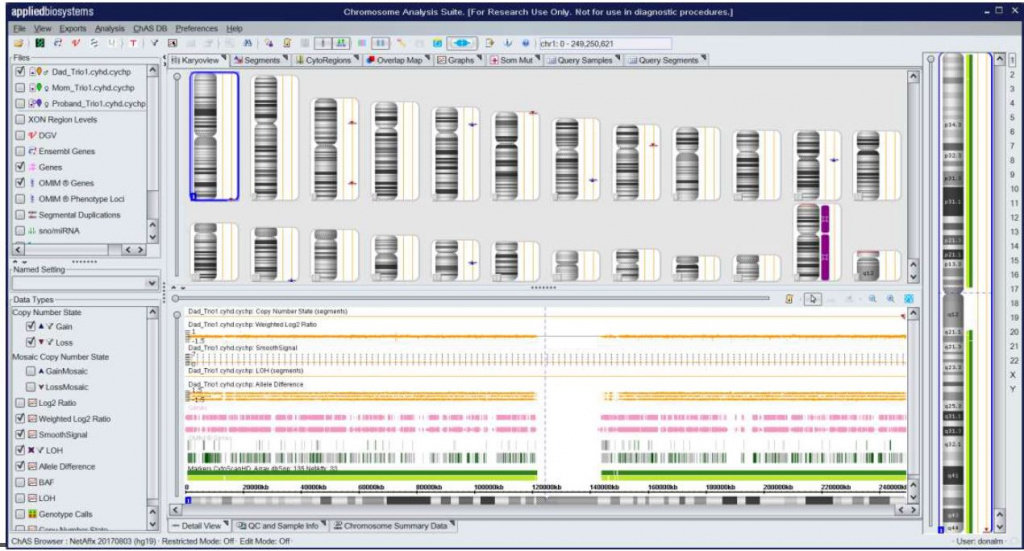This screenshot has height=551, width=1024.
Task: Switch to the CytoRegions tab
Action: [327, 60]
